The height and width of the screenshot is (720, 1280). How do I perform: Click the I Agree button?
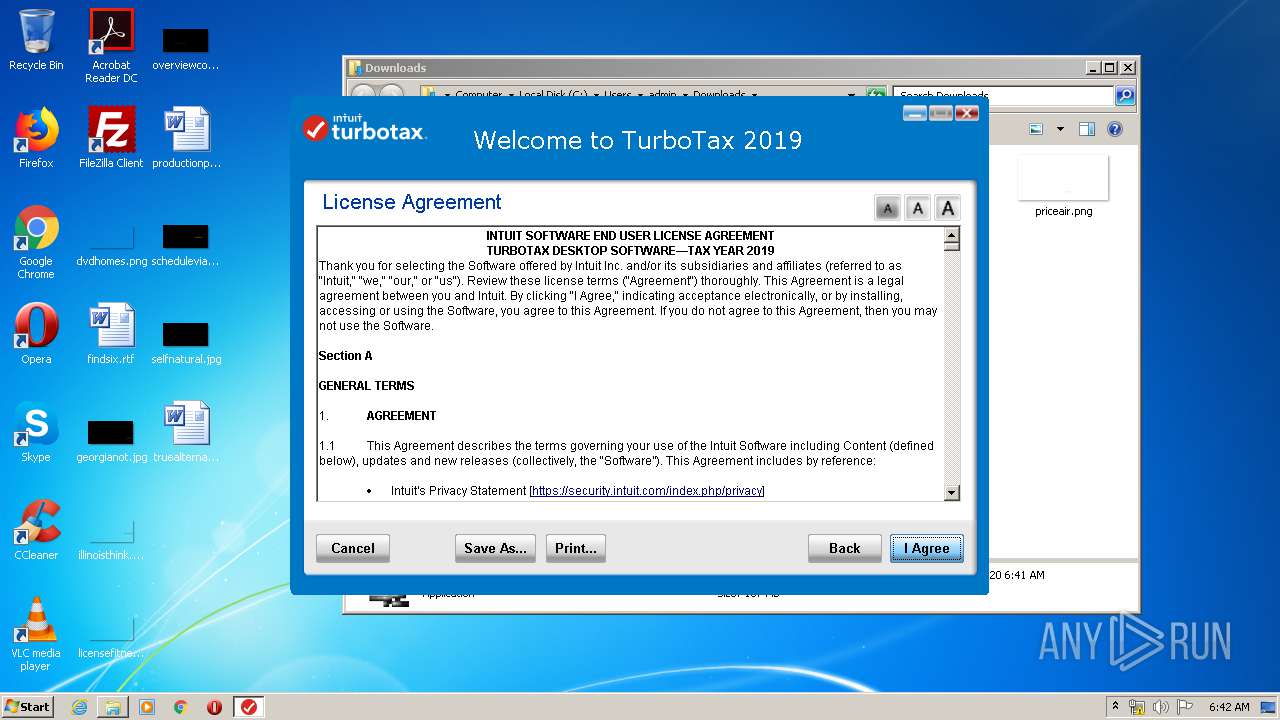click(x=926, y=548)
